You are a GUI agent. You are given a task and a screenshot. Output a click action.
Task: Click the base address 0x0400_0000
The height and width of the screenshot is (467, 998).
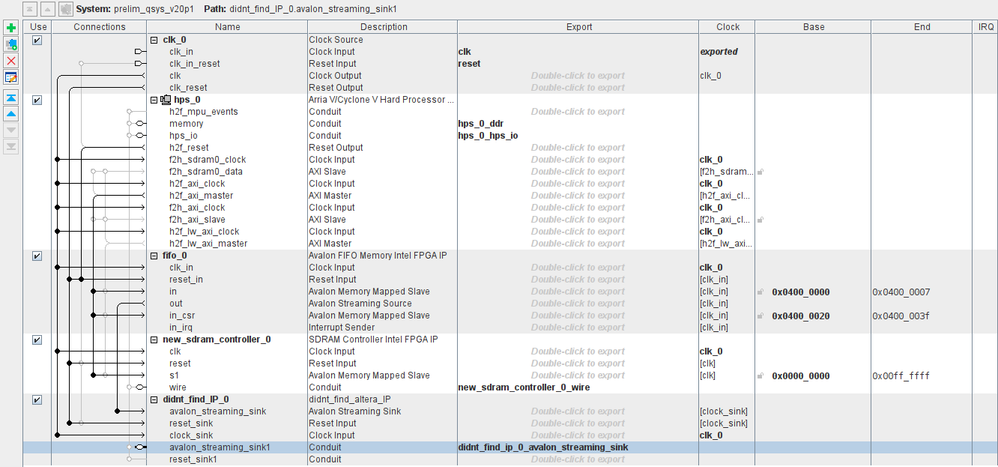tap(801, 292)
